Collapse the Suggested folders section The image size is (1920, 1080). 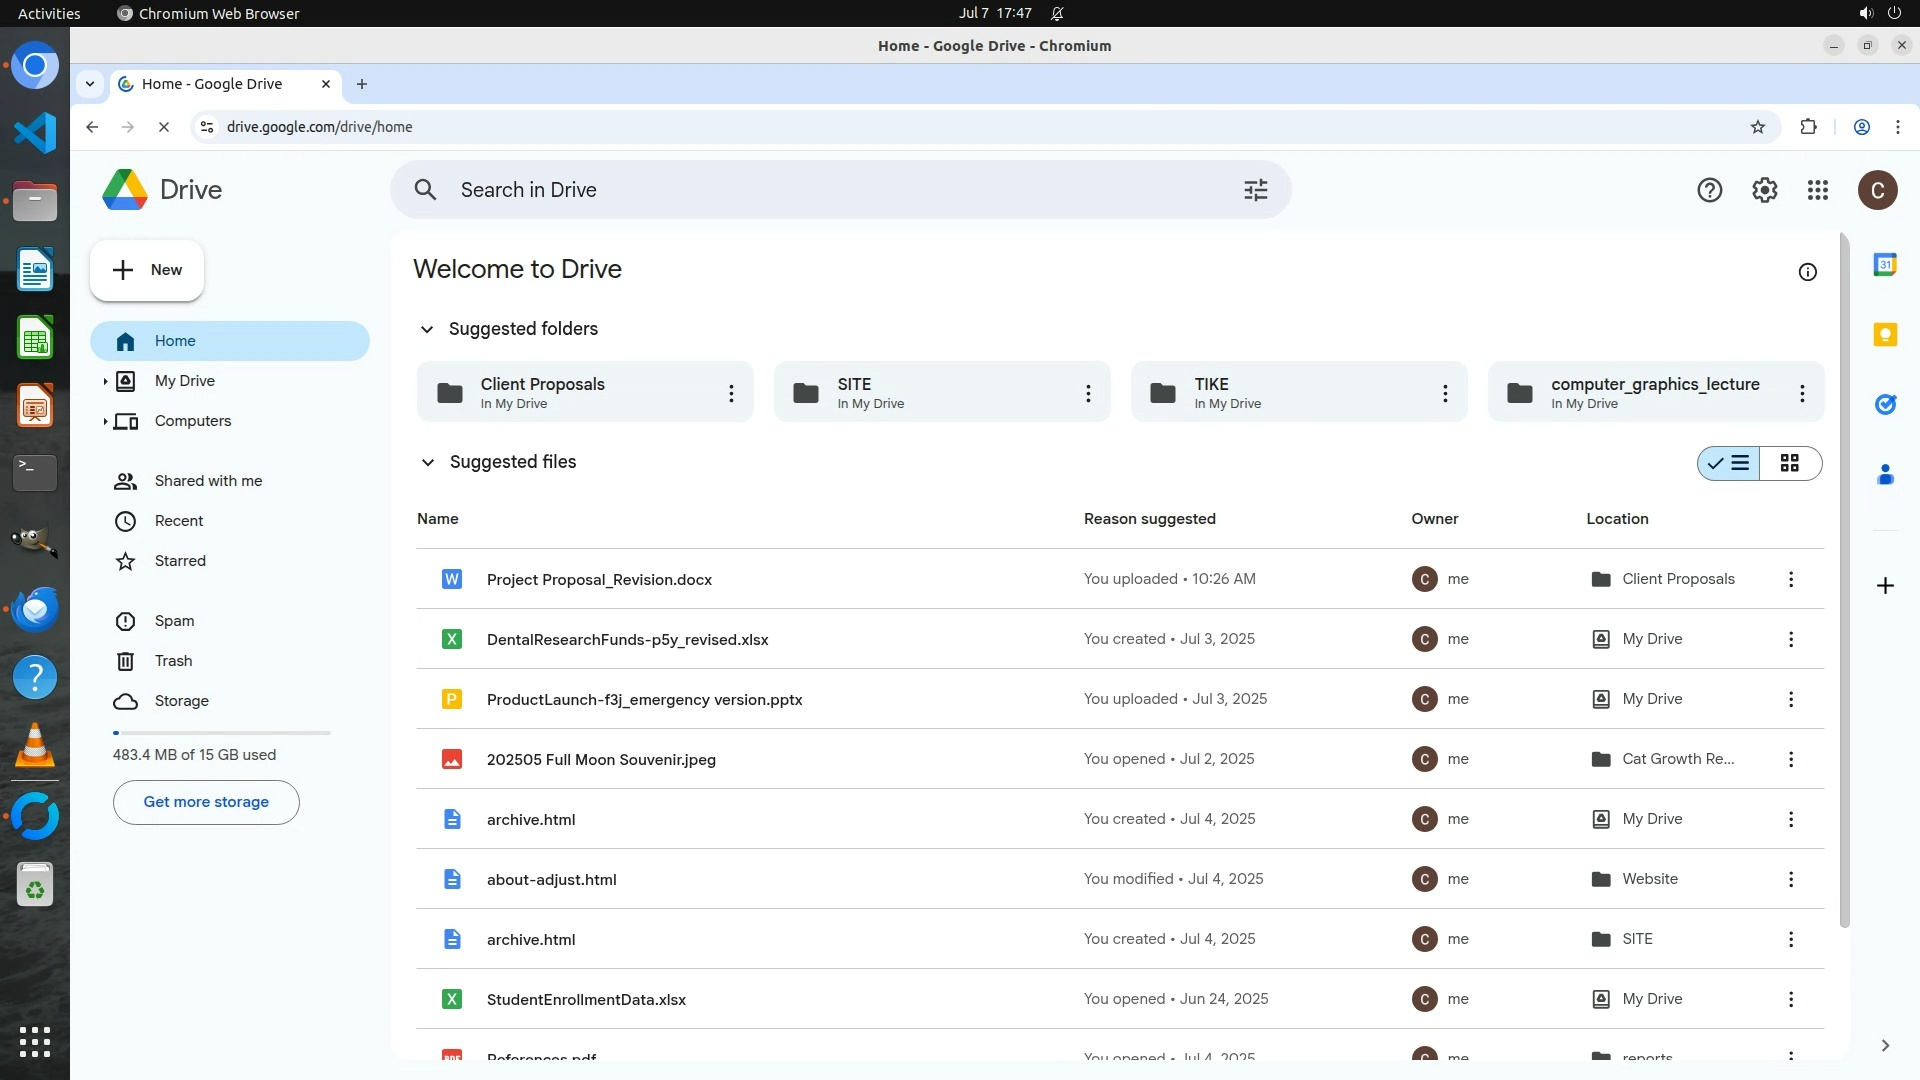pos(427,329)
